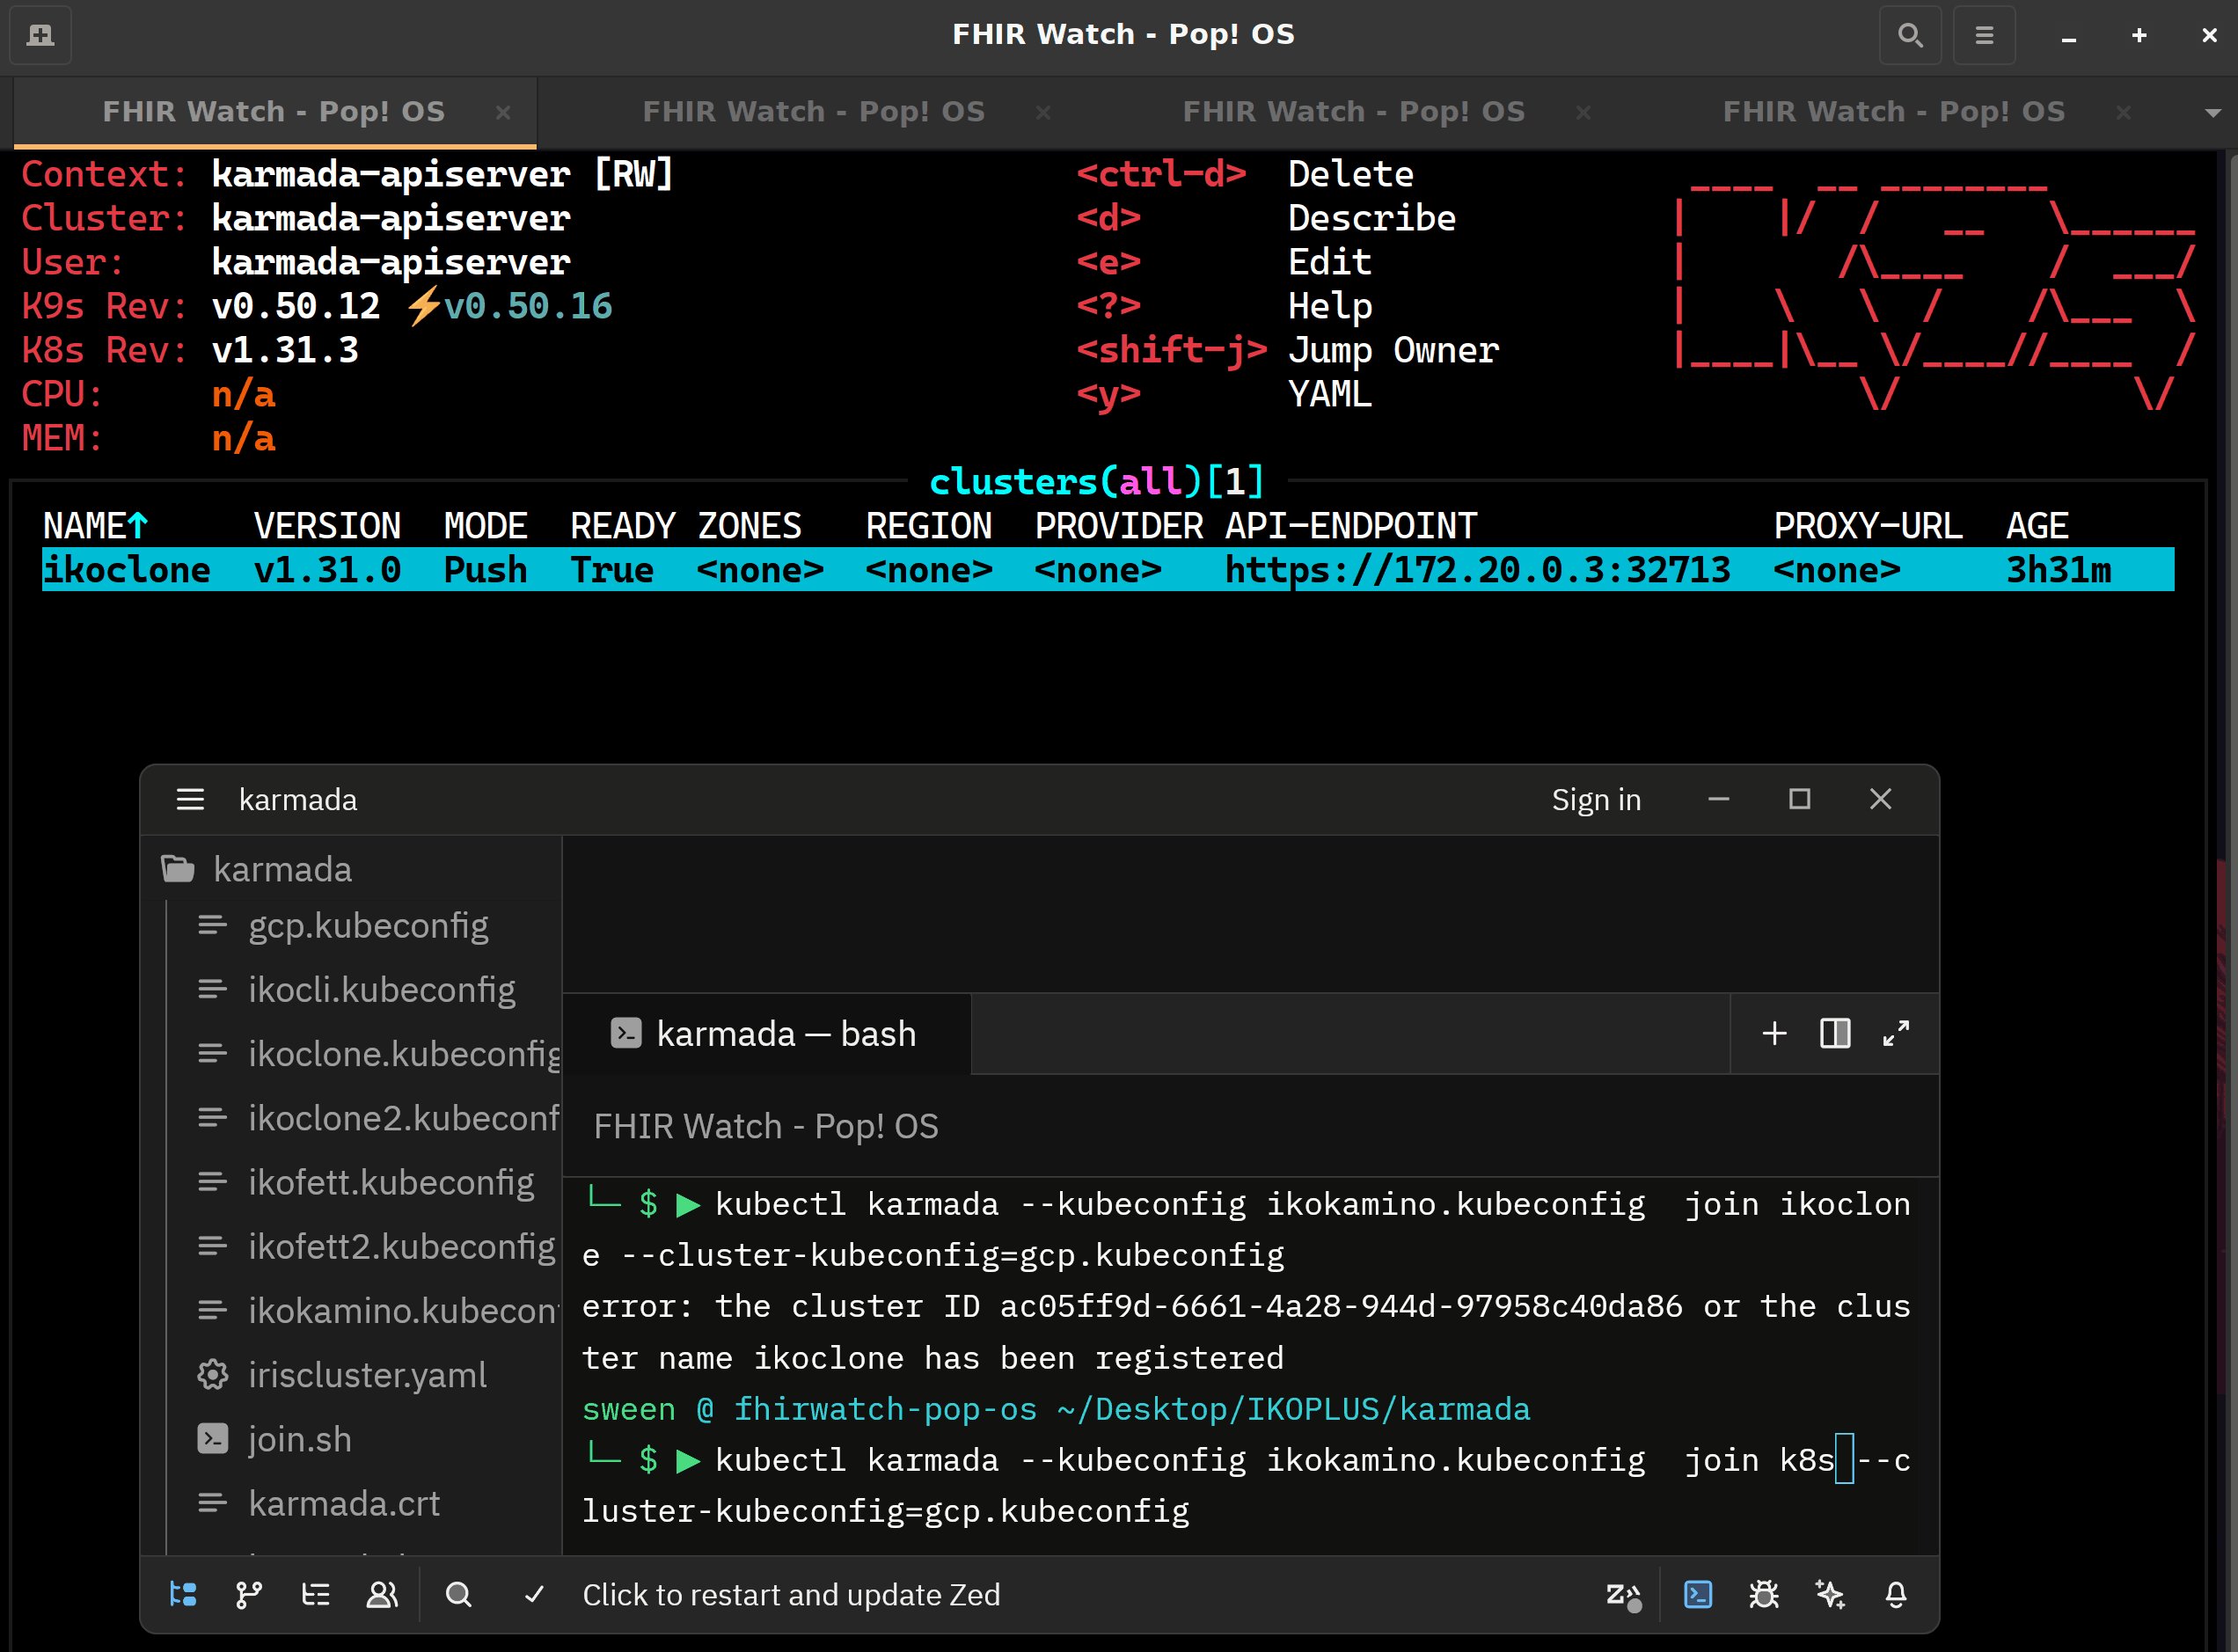This screenshot has height=1652, width=2238.
Task: Open the debugger bug icon
Action: click(x=1764, y=1594)
